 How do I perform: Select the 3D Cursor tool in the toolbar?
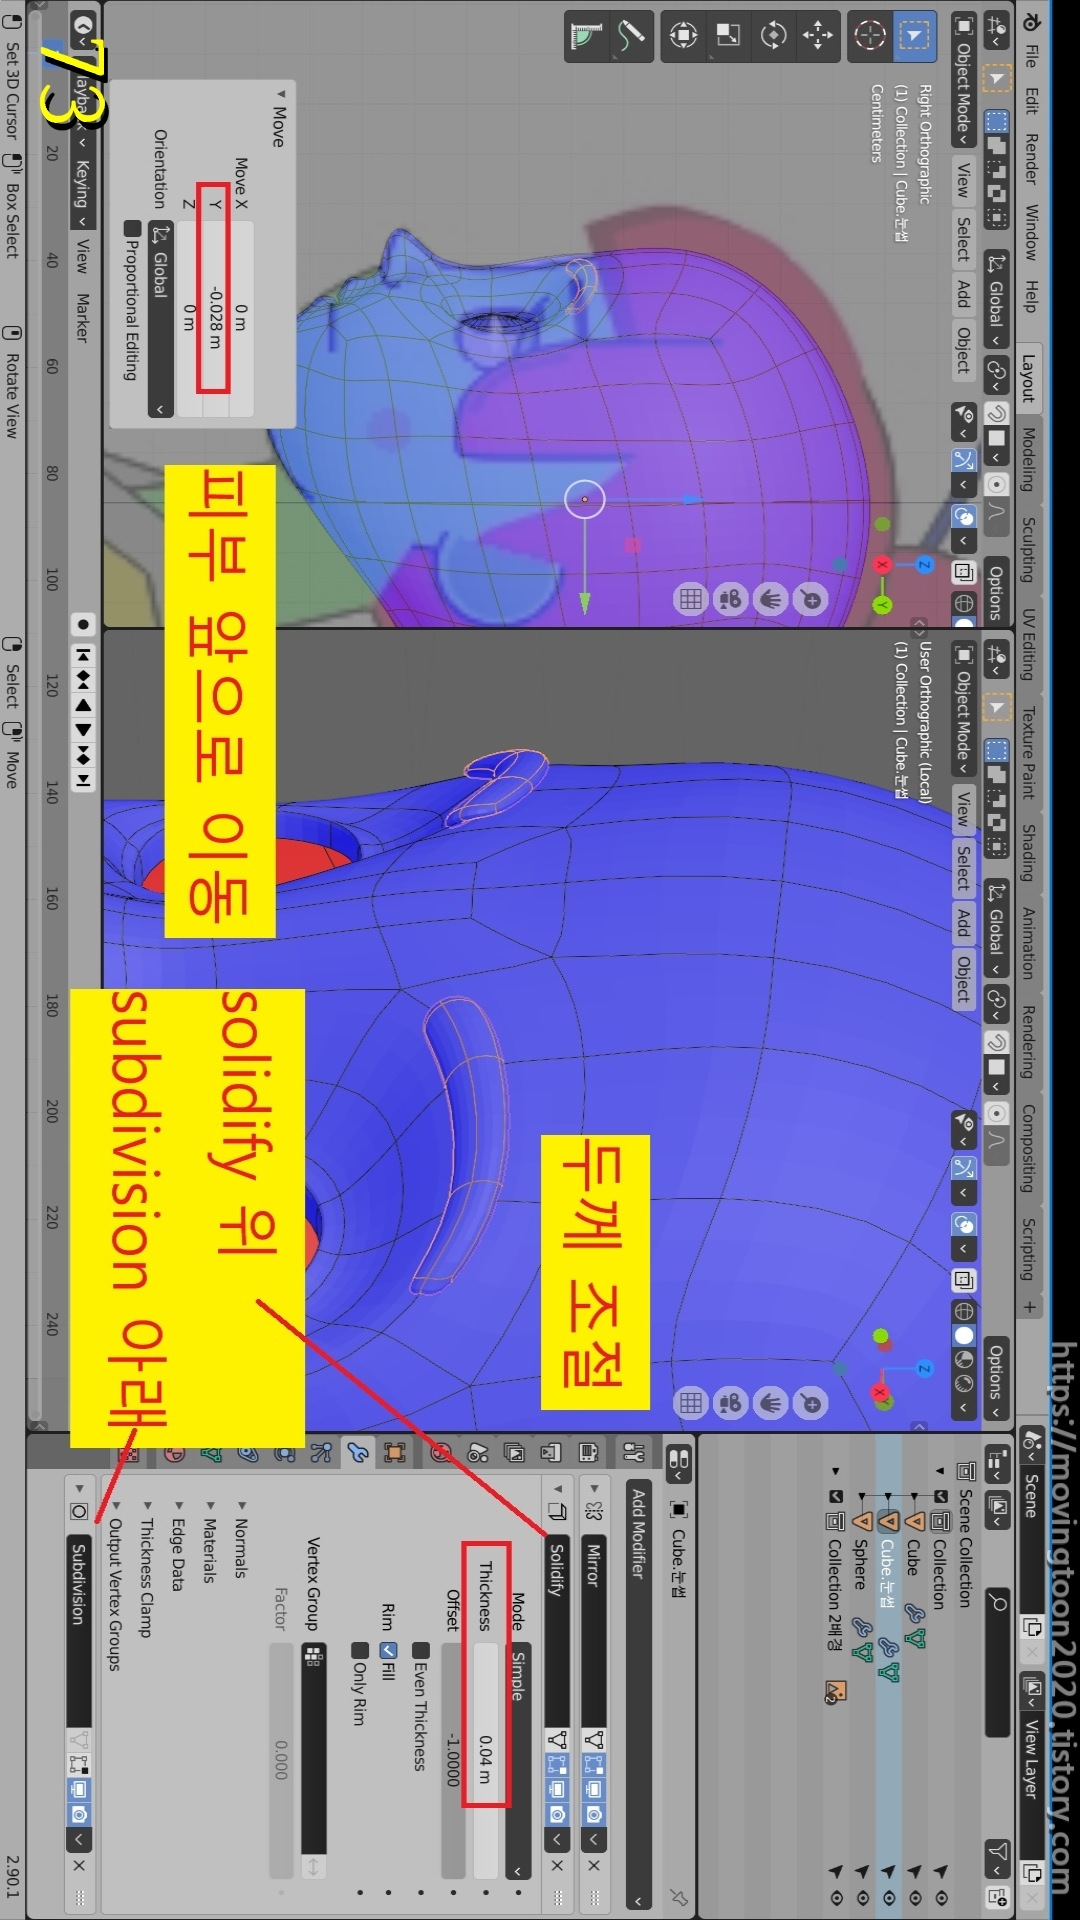pos(870,37)
